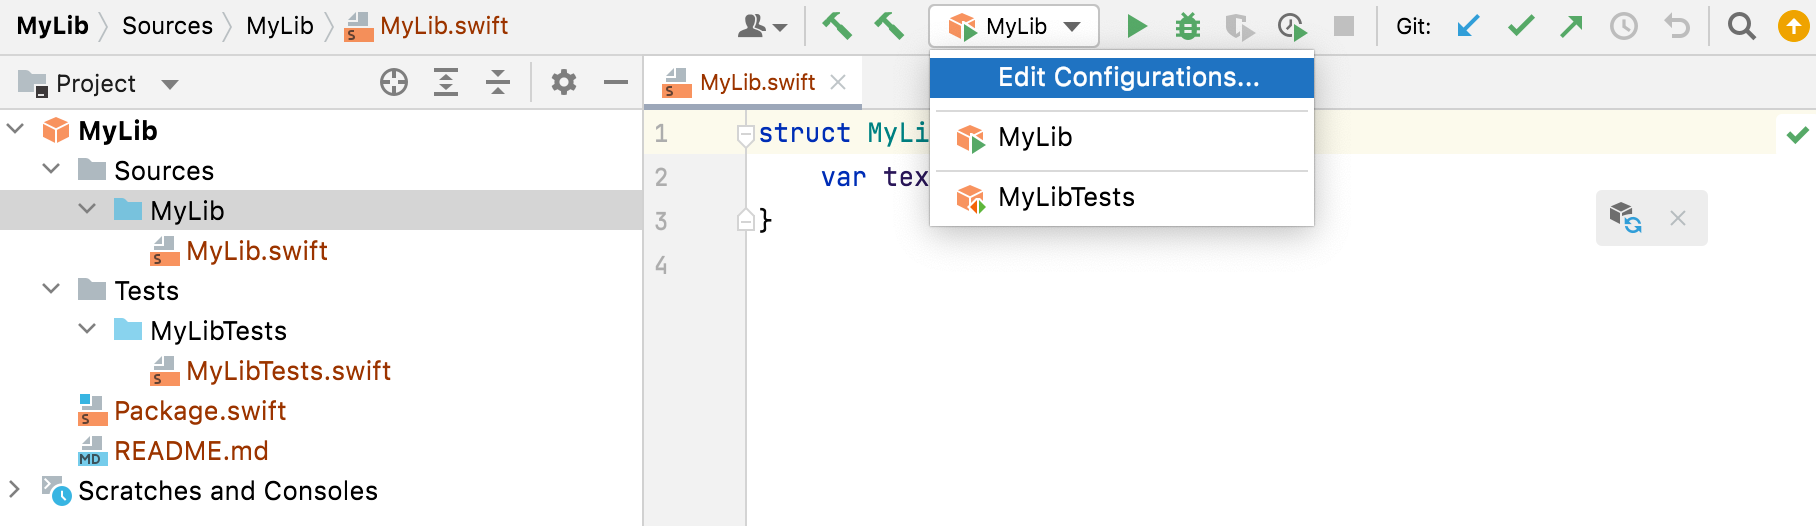Open the Search Everywhere magnifier
The width and height of the screenshot is (1816, 526).
pos(1742,26)
